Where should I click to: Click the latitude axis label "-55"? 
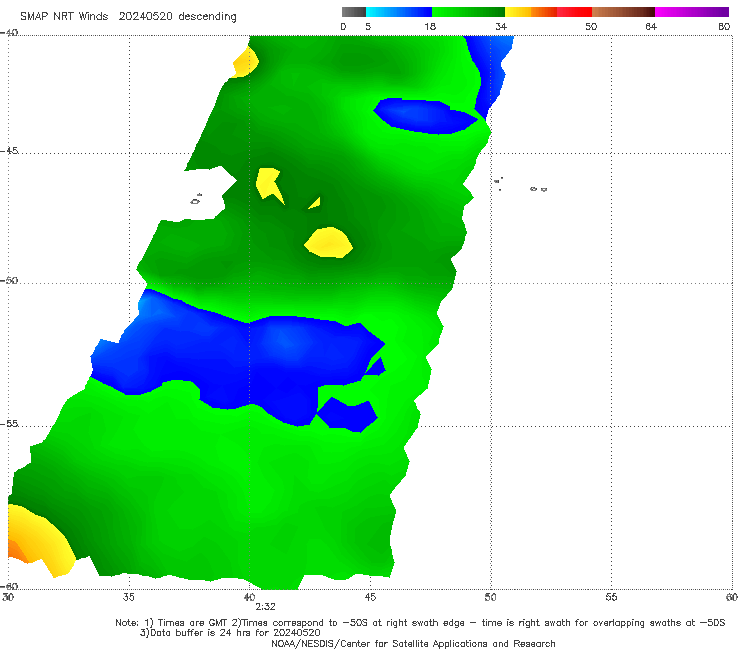click(9, 423)
